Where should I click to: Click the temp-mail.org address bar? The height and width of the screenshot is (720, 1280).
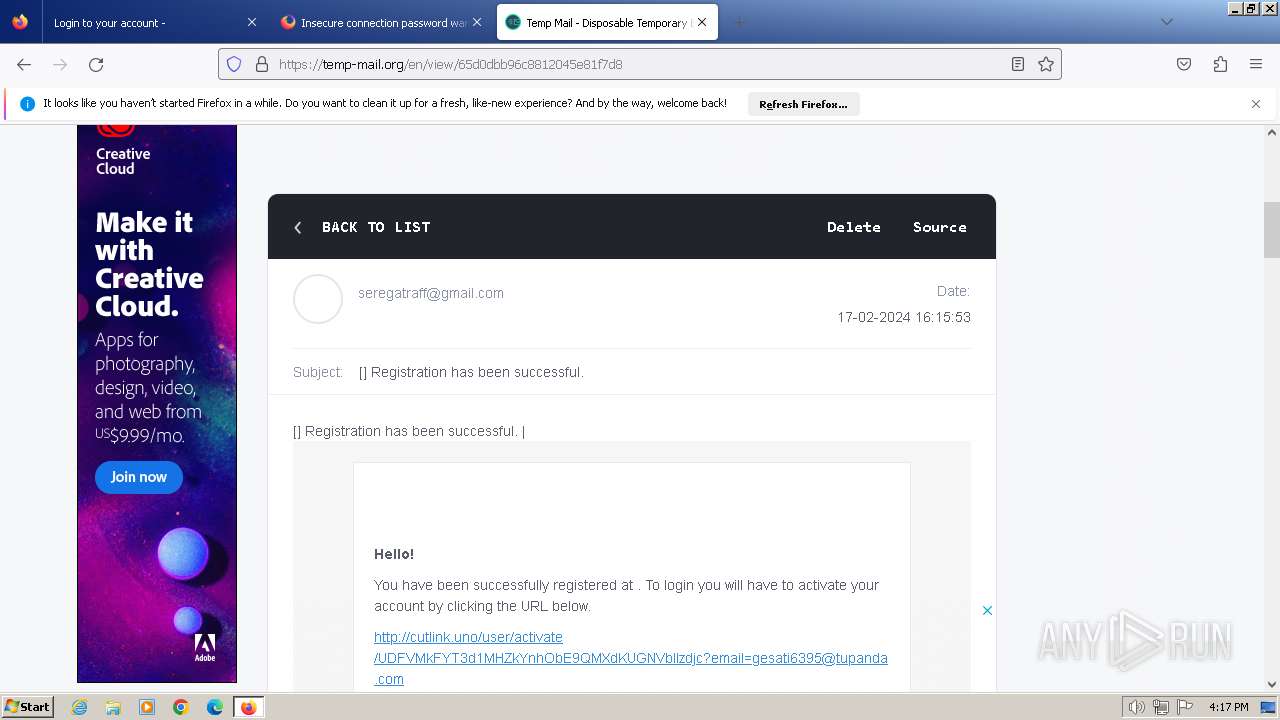point(640,64)
